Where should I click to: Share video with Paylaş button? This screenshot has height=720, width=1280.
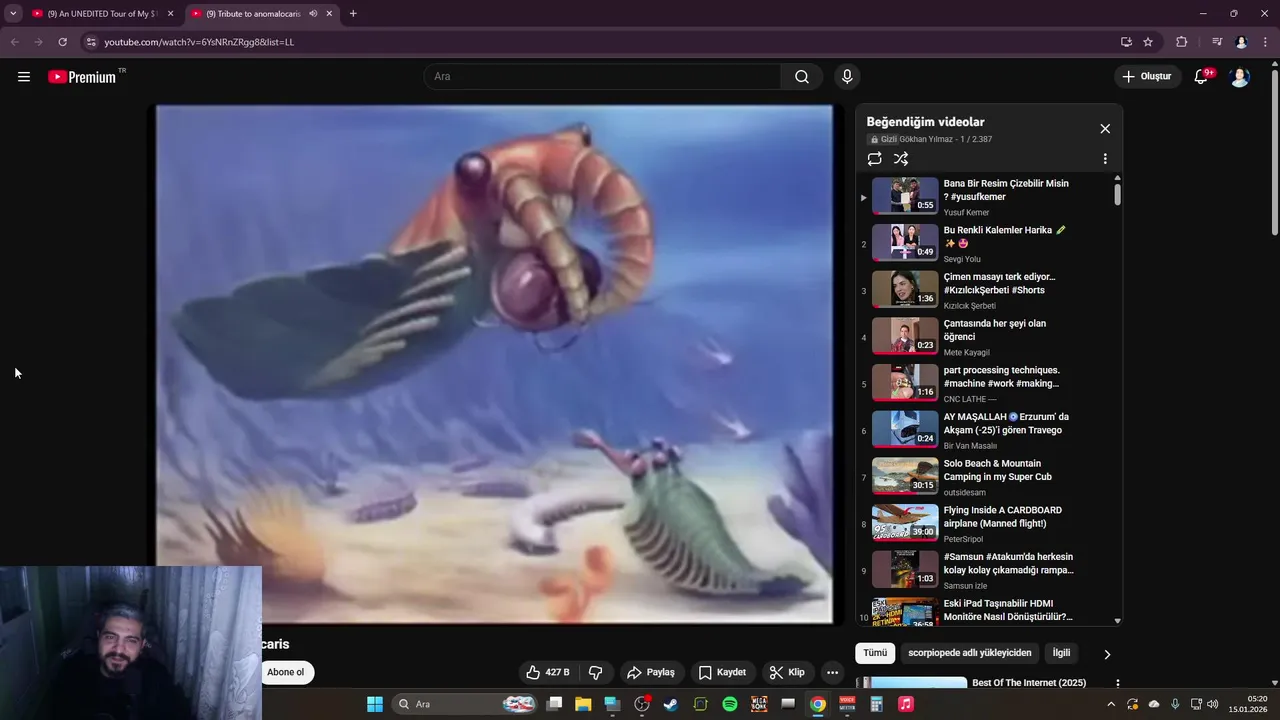pos(650,672)
